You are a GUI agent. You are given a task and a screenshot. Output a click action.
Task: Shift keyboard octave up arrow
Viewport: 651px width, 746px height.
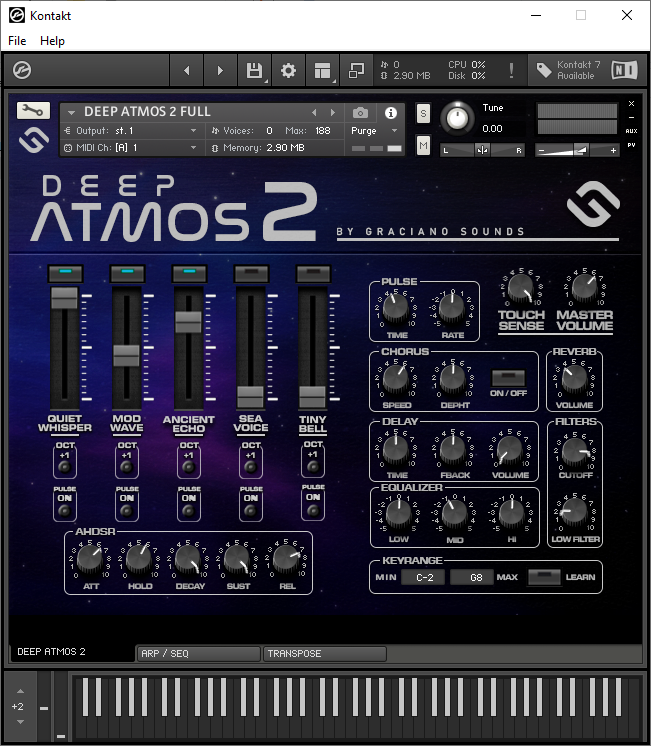(20, 691)
